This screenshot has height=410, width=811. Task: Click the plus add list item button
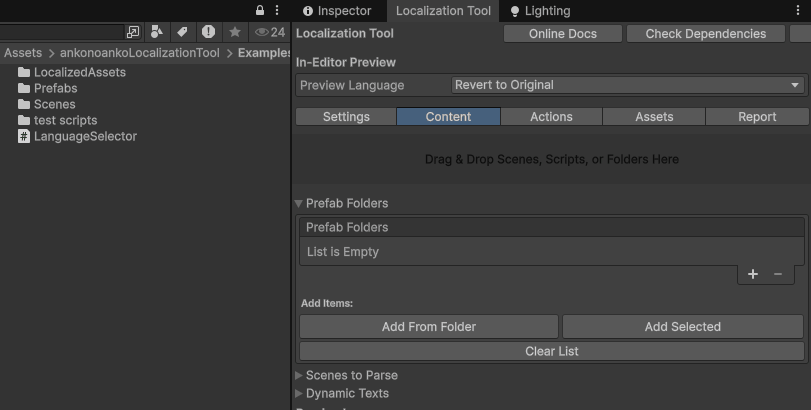tap(753, 274)
